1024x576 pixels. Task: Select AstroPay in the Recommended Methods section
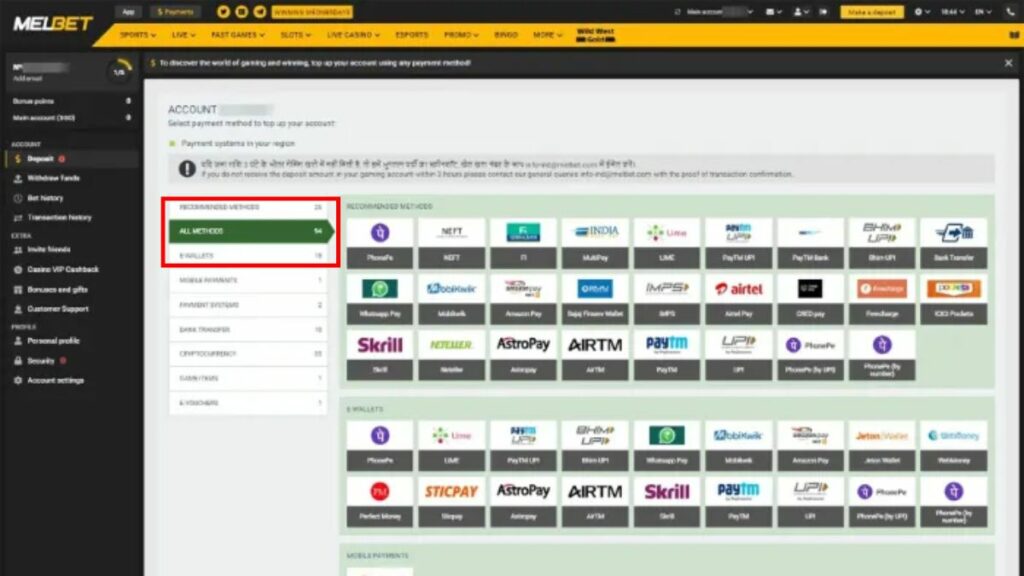point(523,355)
